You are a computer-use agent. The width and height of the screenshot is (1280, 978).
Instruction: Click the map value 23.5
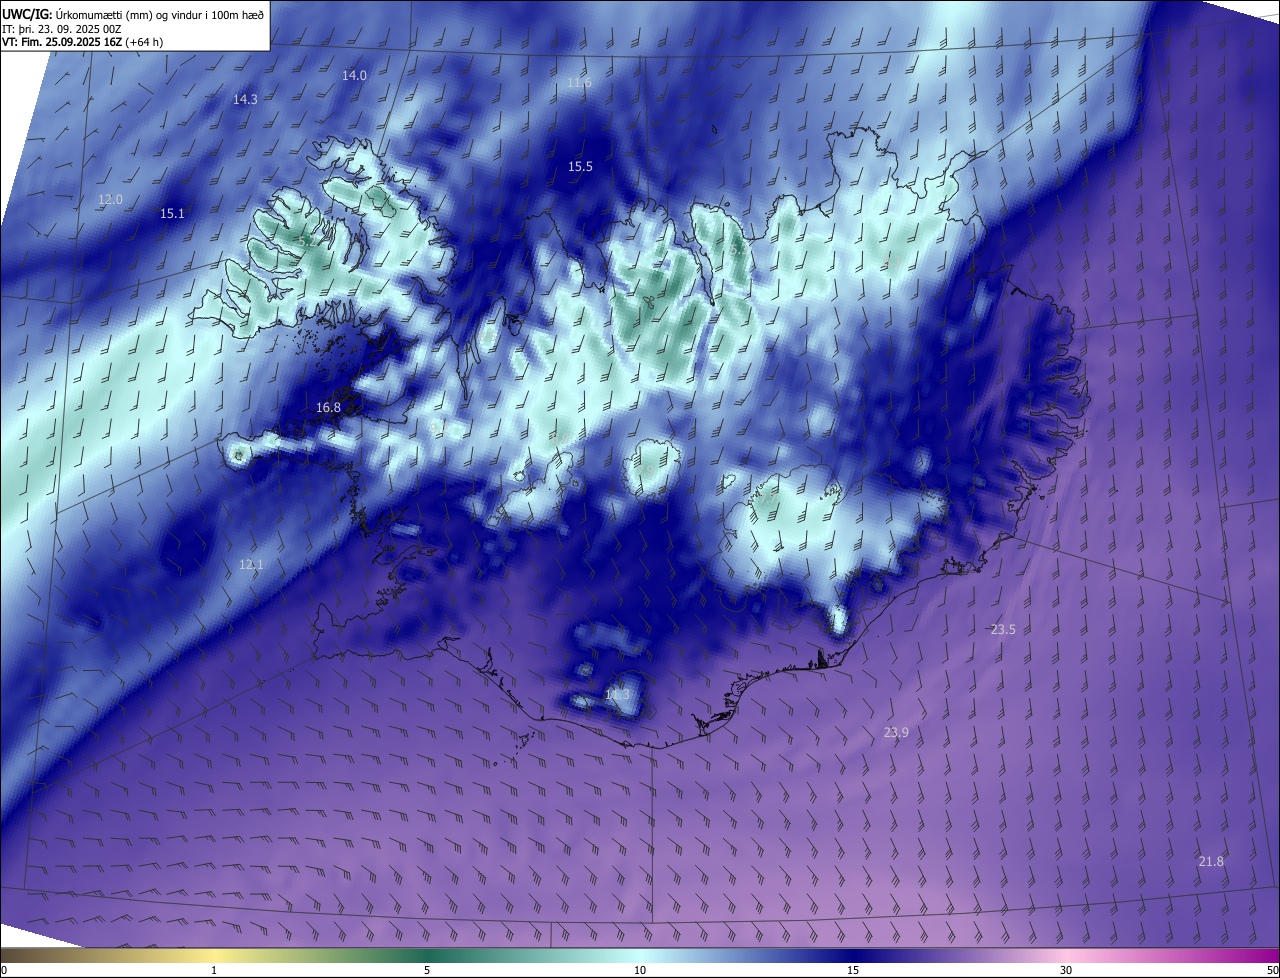pyautogui.click(x=1003, y=630)
